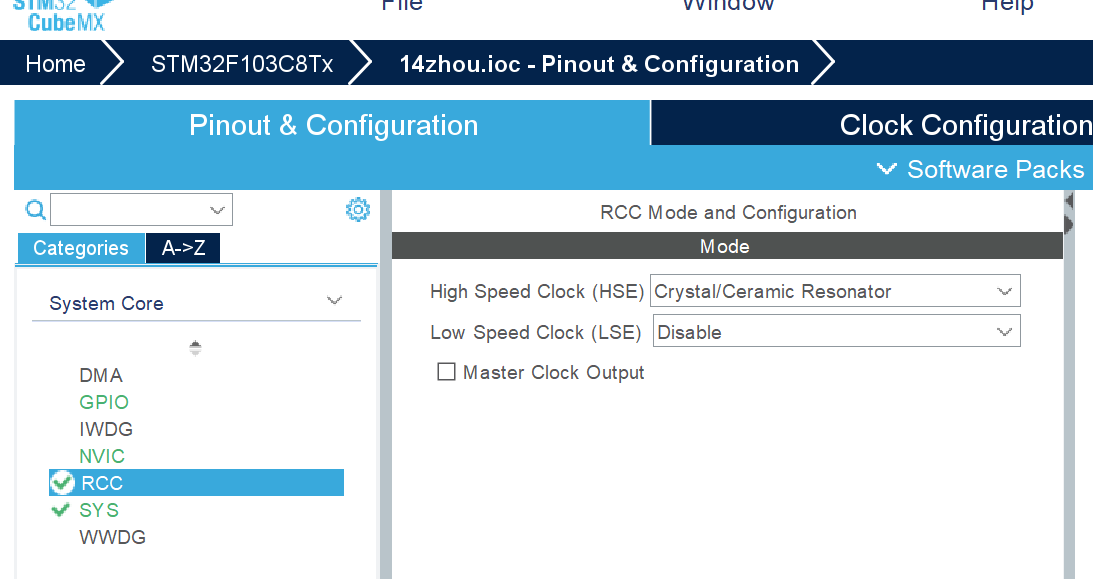Click 14zhou.ioc Pinout & Configuration breadcrumb
This screenshot has height=580, width=1093.
click(599, 64)
